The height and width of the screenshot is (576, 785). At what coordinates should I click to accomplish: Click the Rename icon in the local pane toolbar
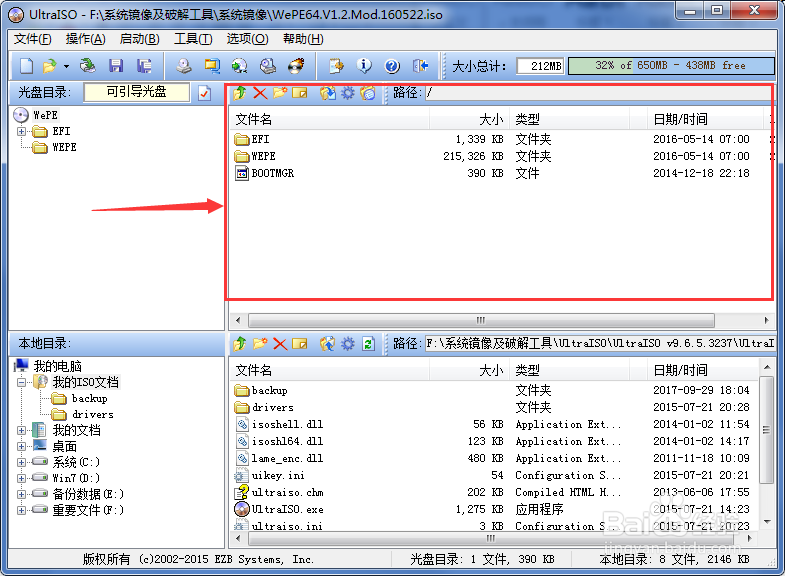(x=300, y=344)
